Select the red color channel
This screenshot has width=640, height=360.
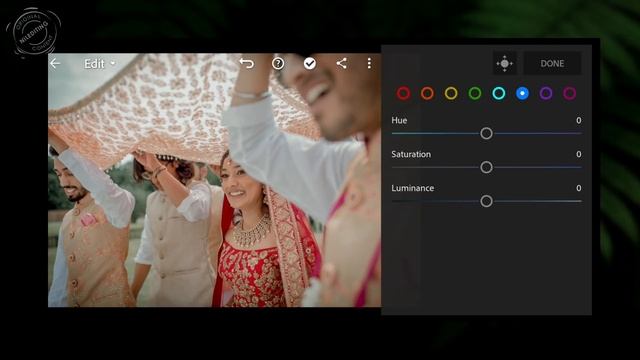coord(403,93)
